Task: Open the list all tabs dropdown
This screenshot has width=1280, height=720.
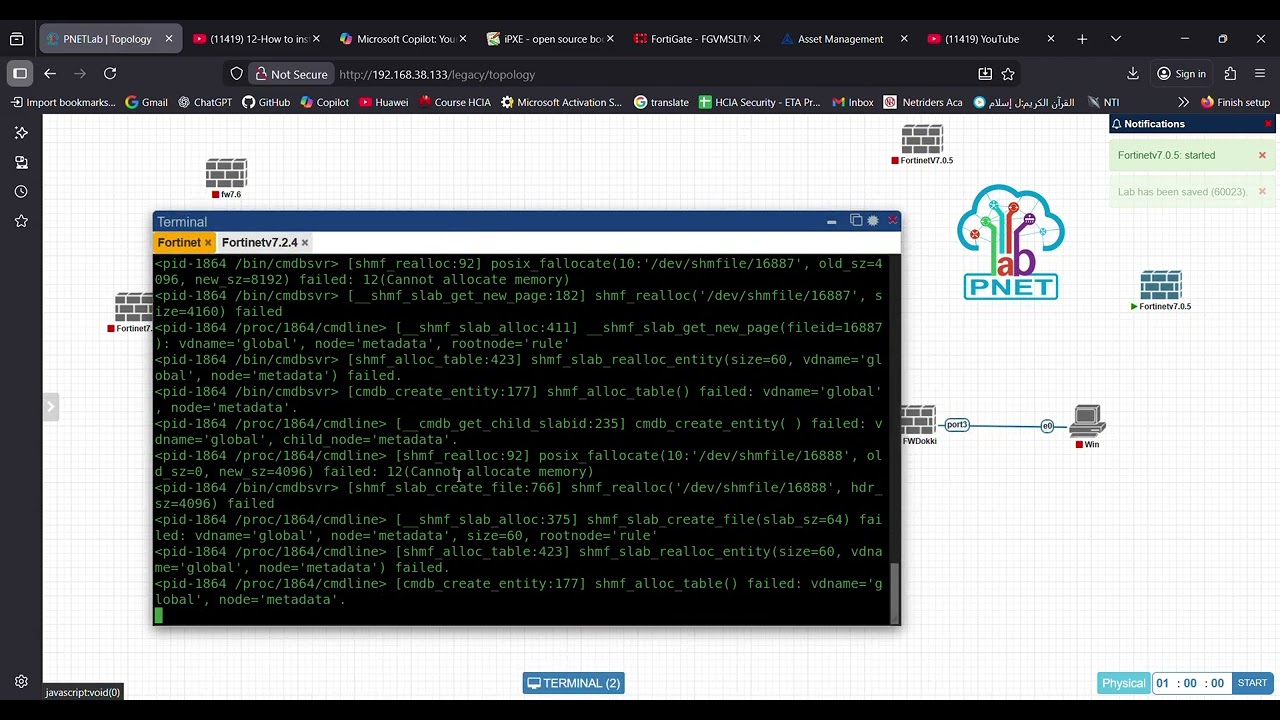Action: coord(1115,39)
